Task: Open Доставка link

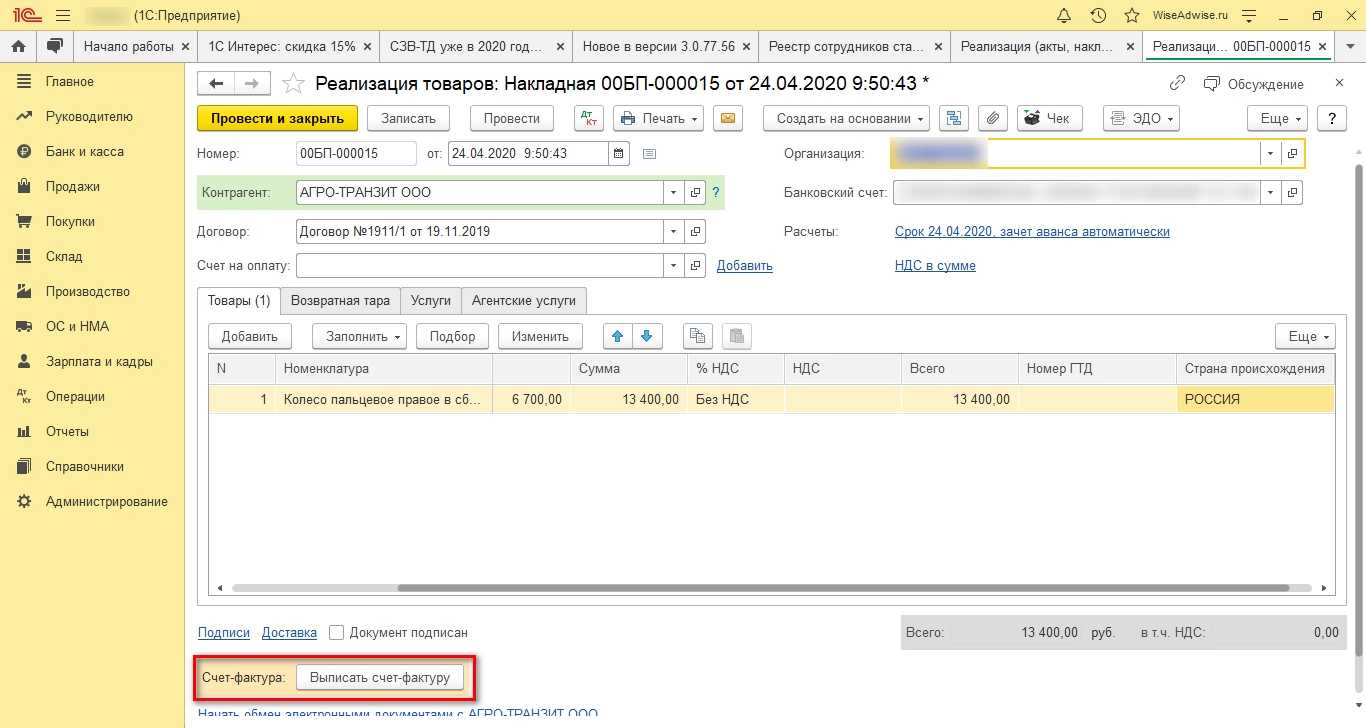Action: (x=289, y=632)
